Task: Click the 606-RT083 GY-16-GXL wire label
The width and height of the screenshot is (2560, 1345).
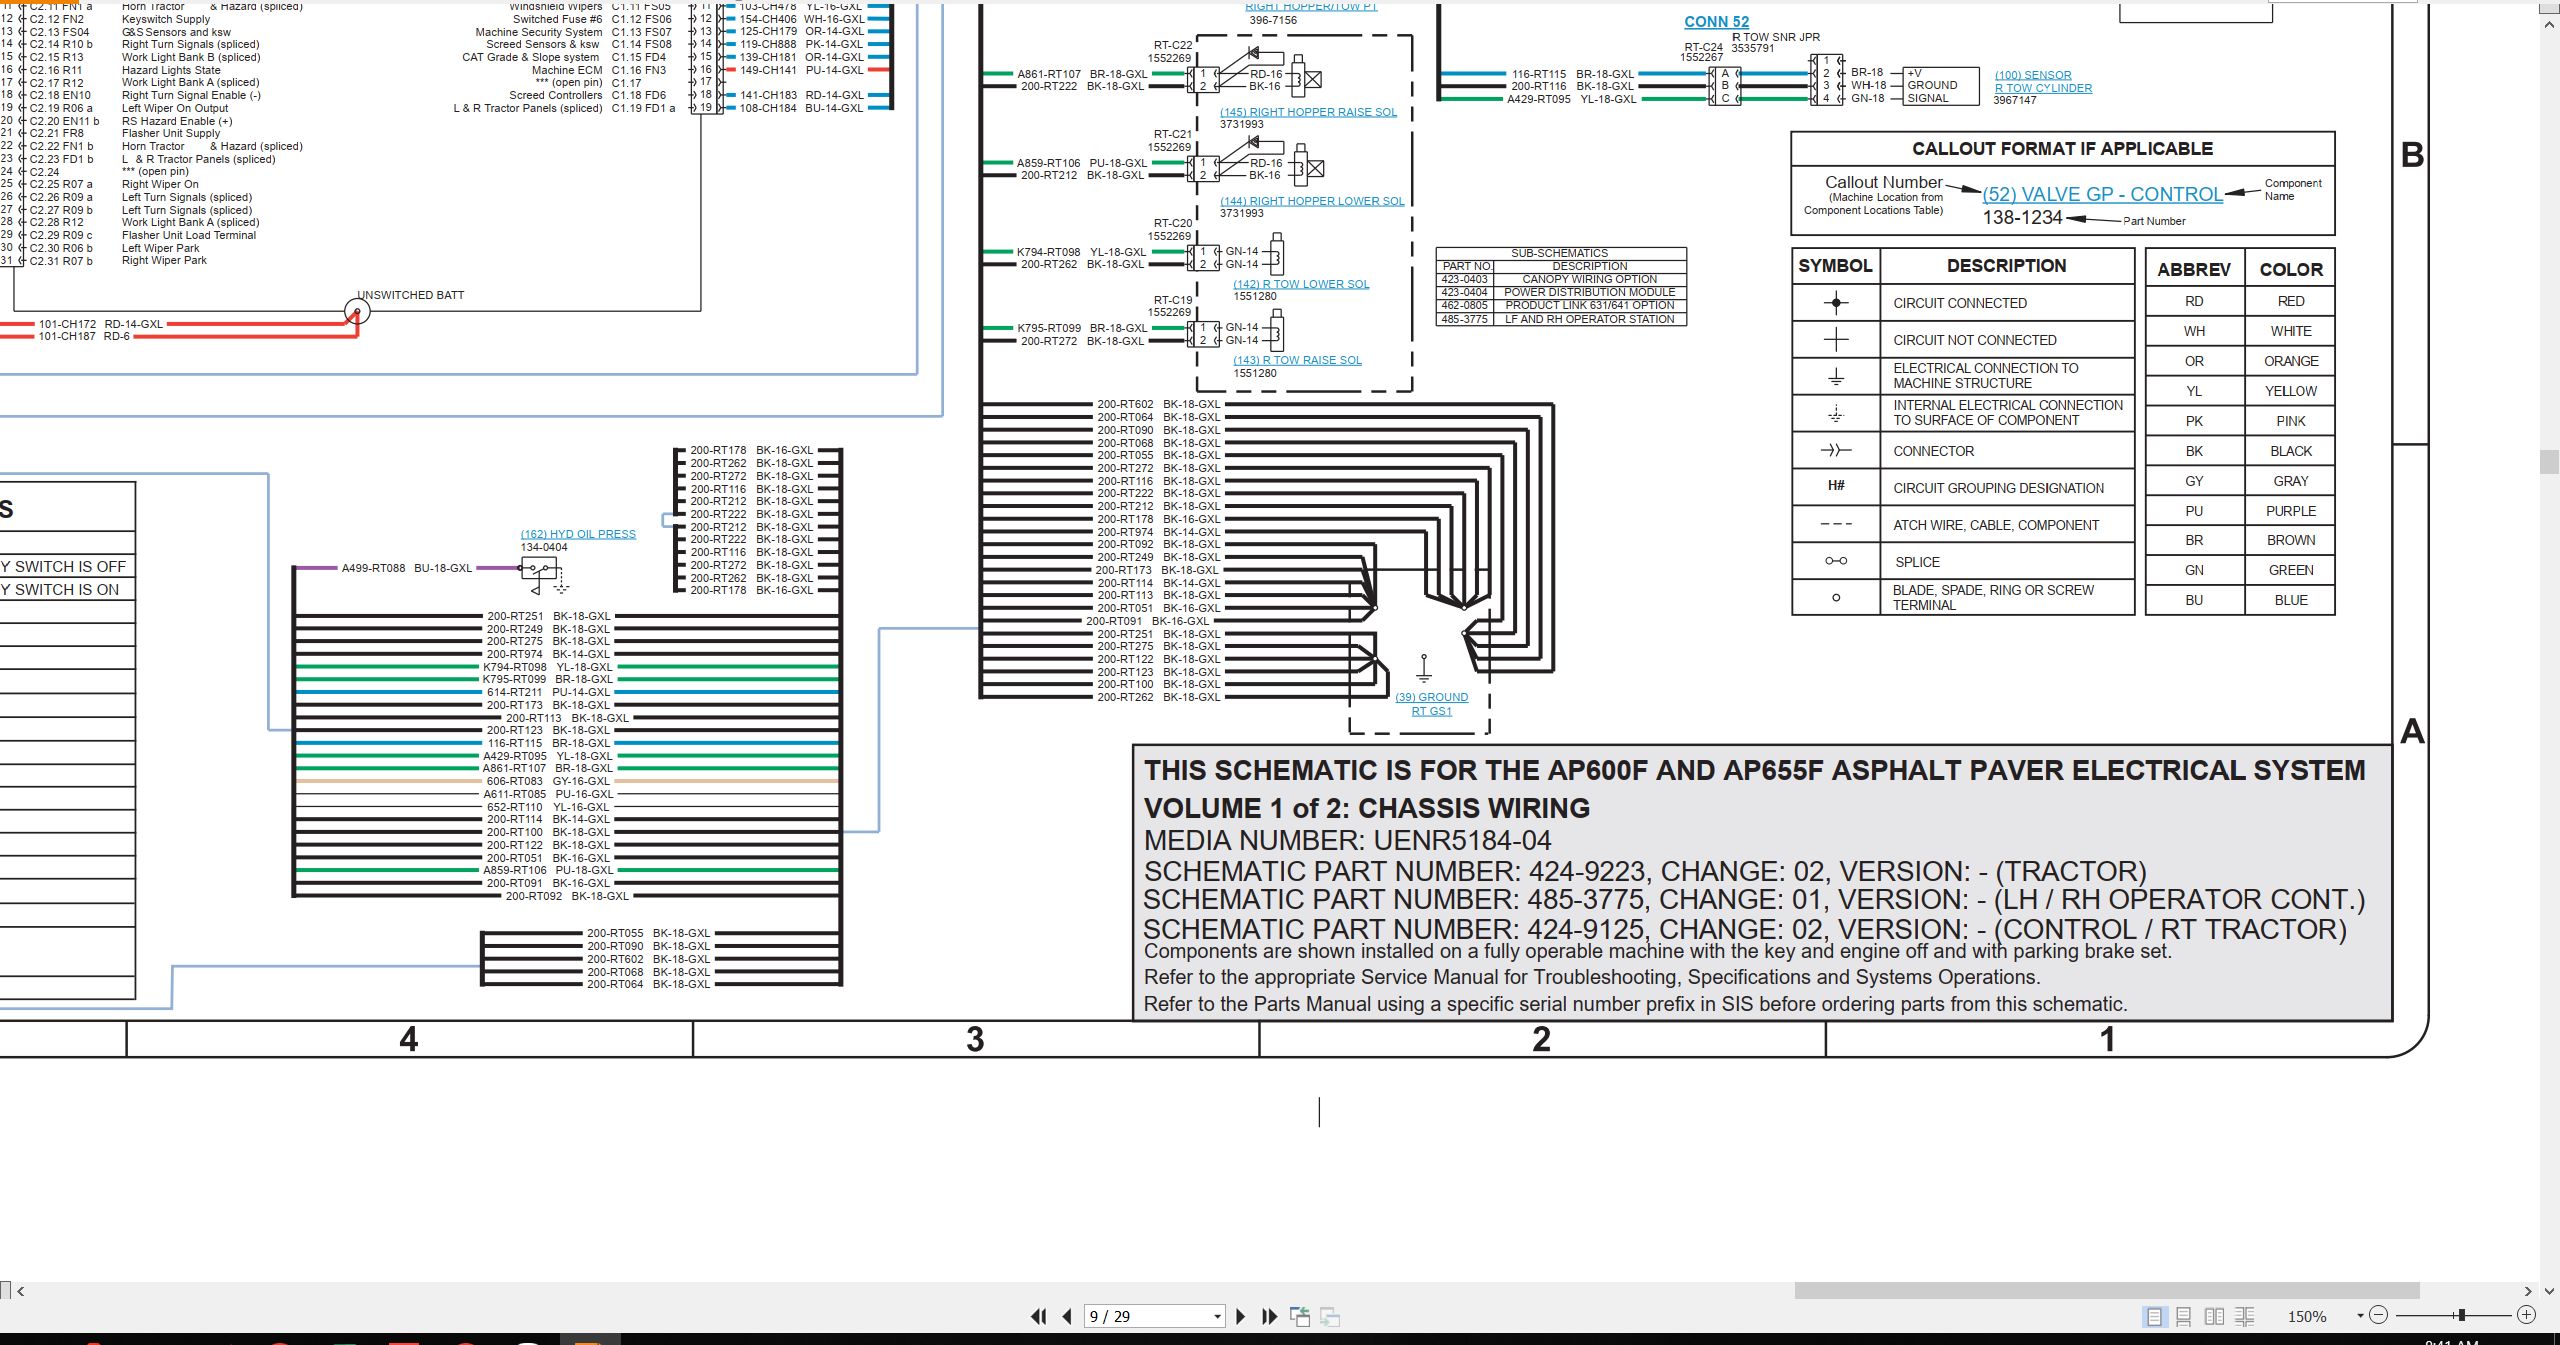Action: click(x=548, y=781)
